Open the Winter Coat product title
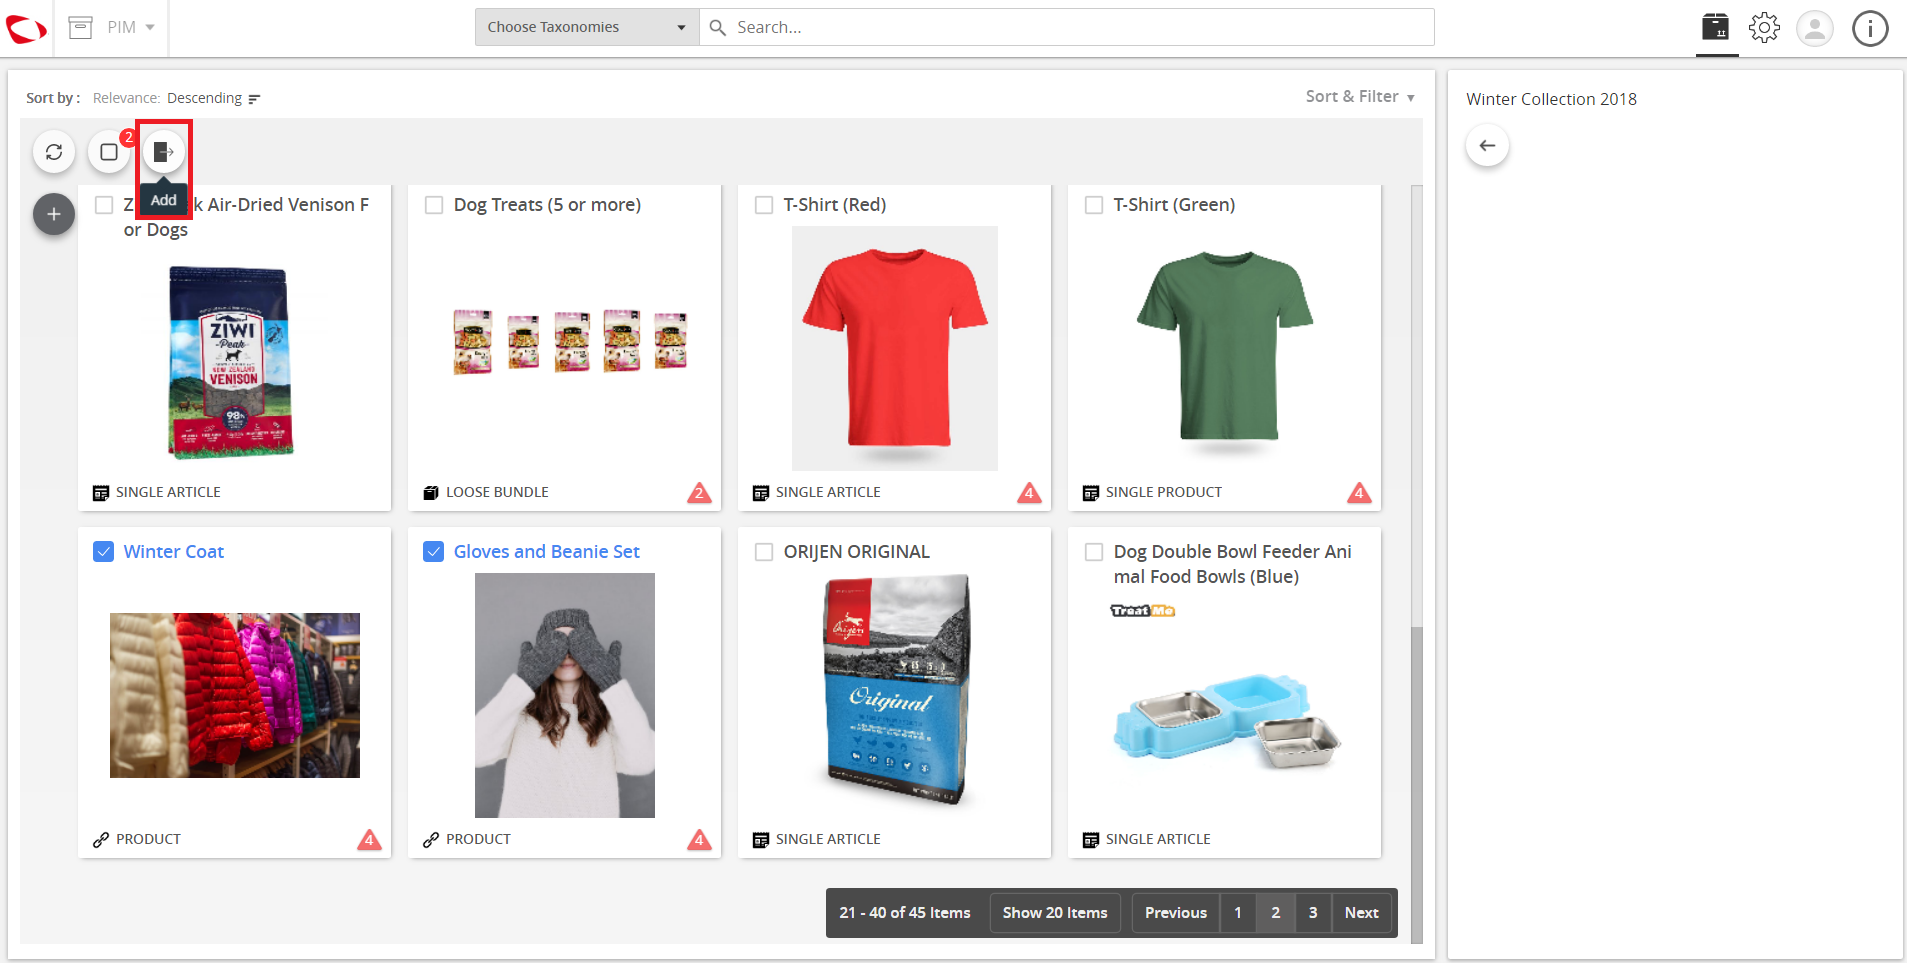Screen dimensions: 1907x963 (x=174, y=552)
